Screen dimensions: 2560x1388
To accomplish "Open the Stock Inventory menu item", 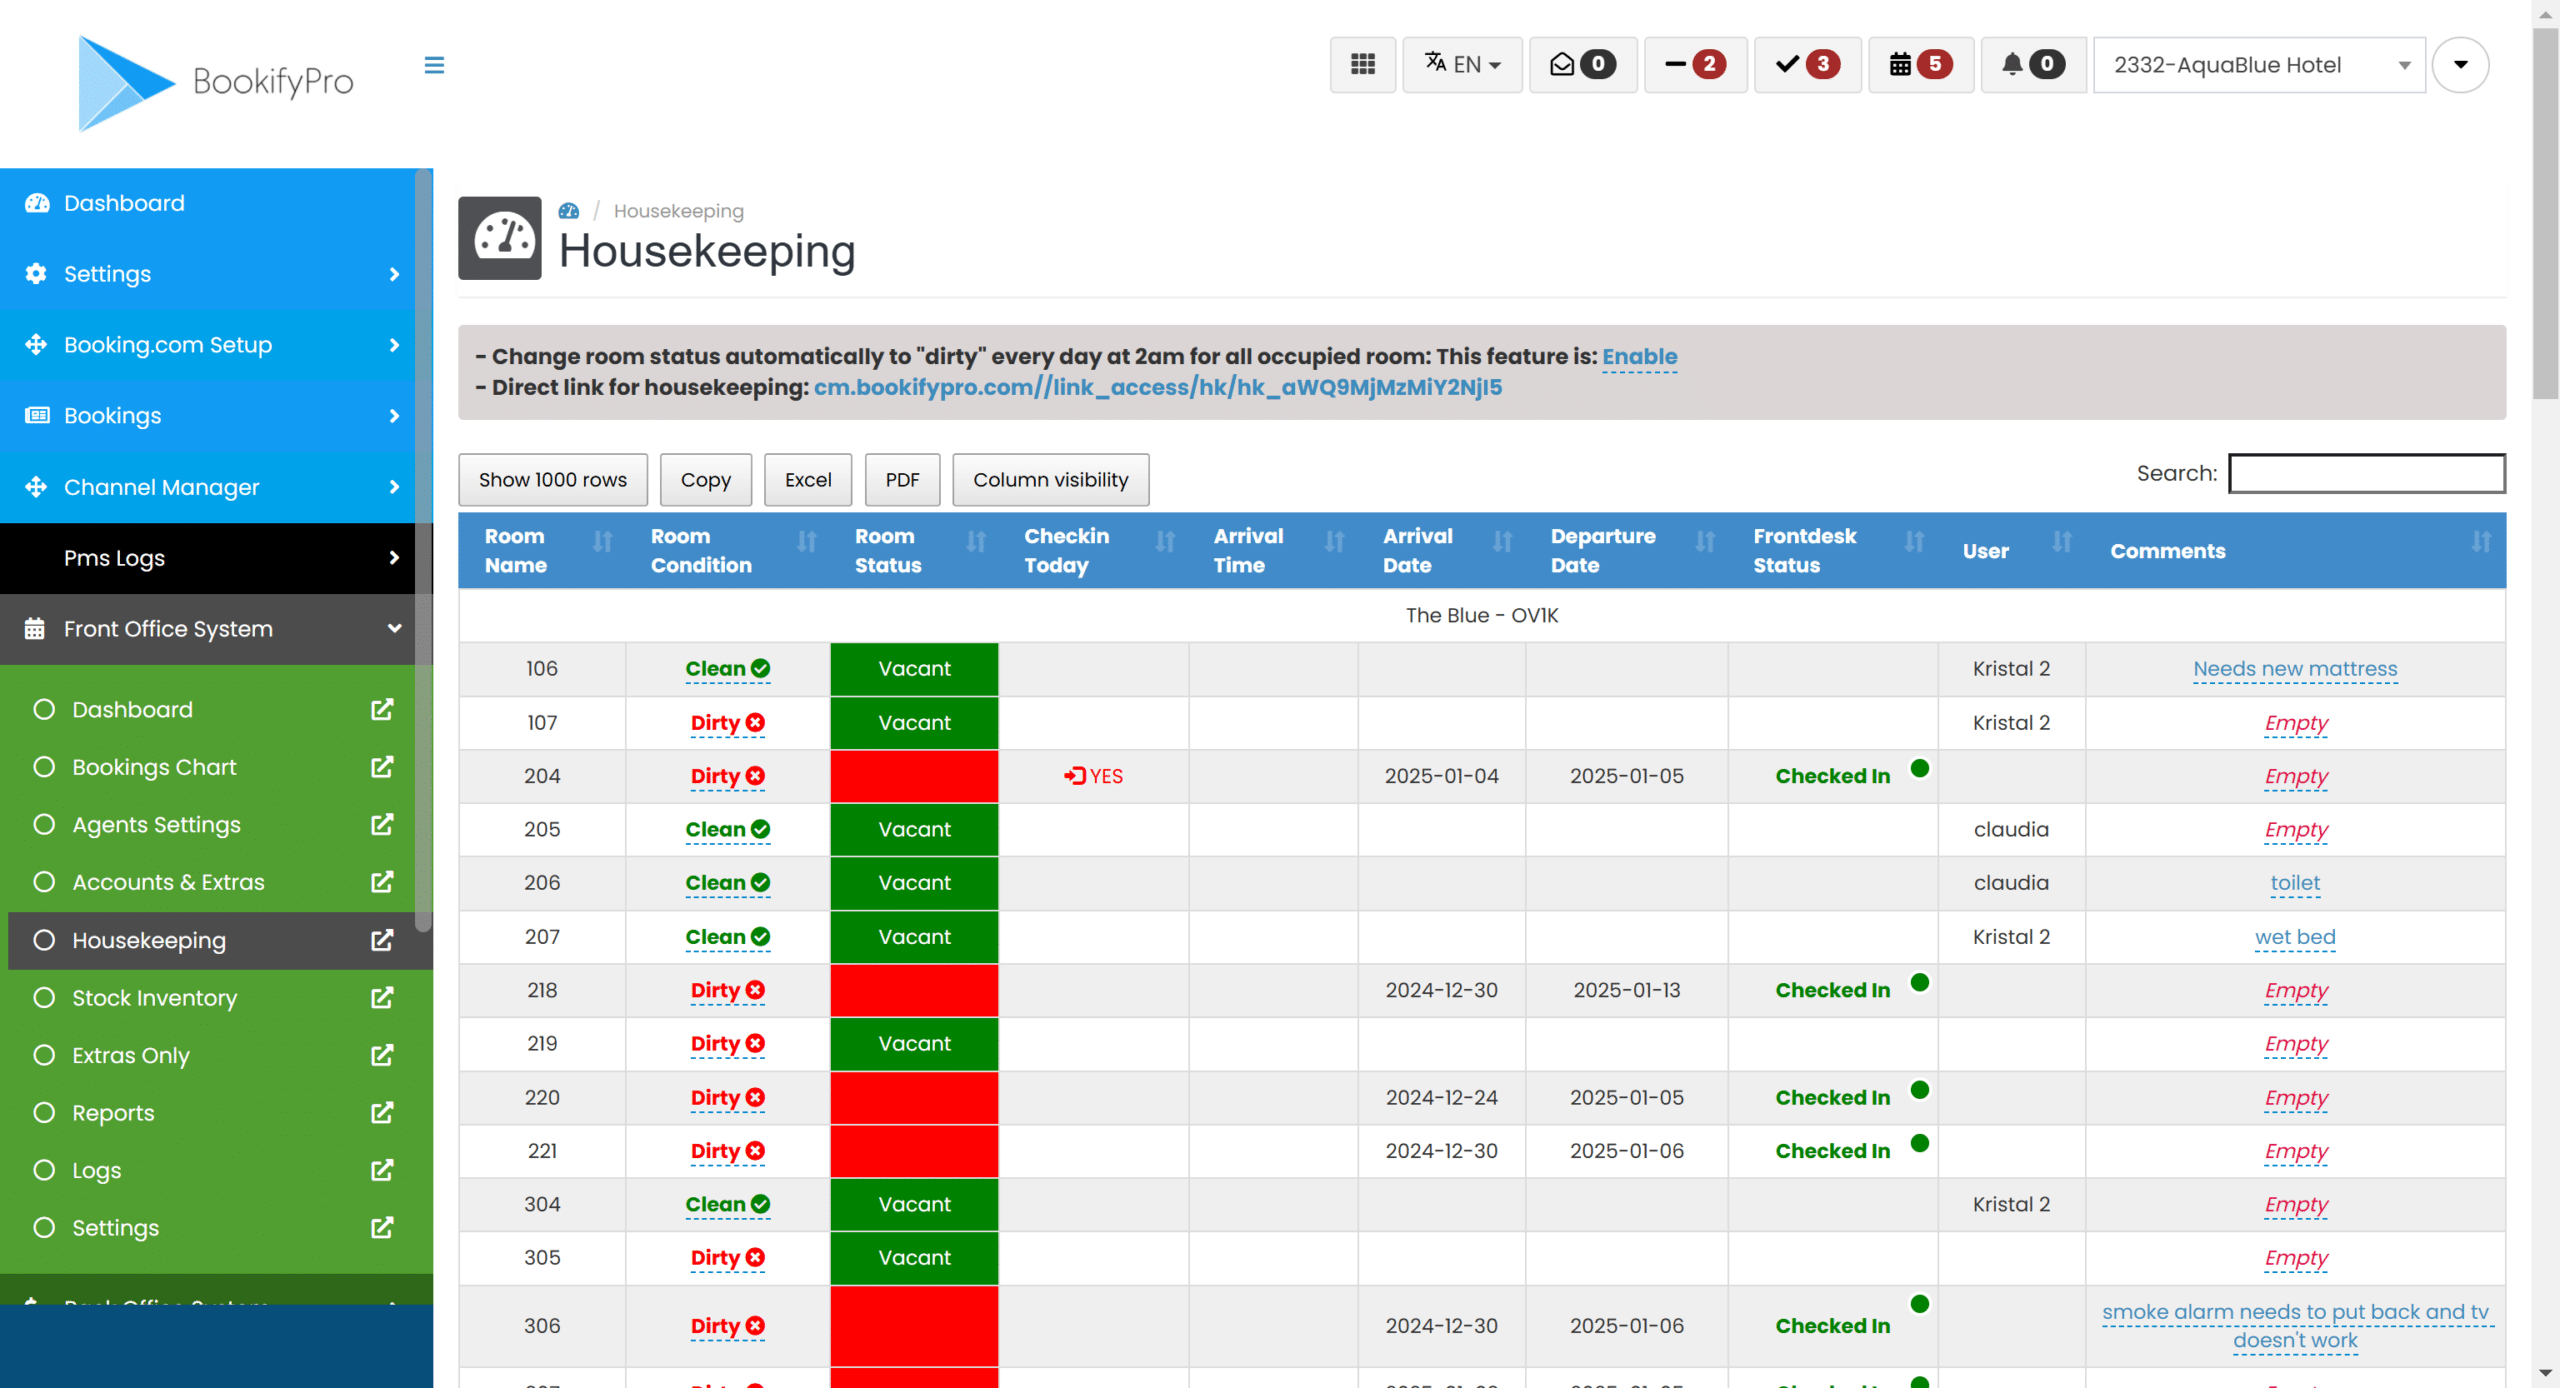I will click(154, 997).
